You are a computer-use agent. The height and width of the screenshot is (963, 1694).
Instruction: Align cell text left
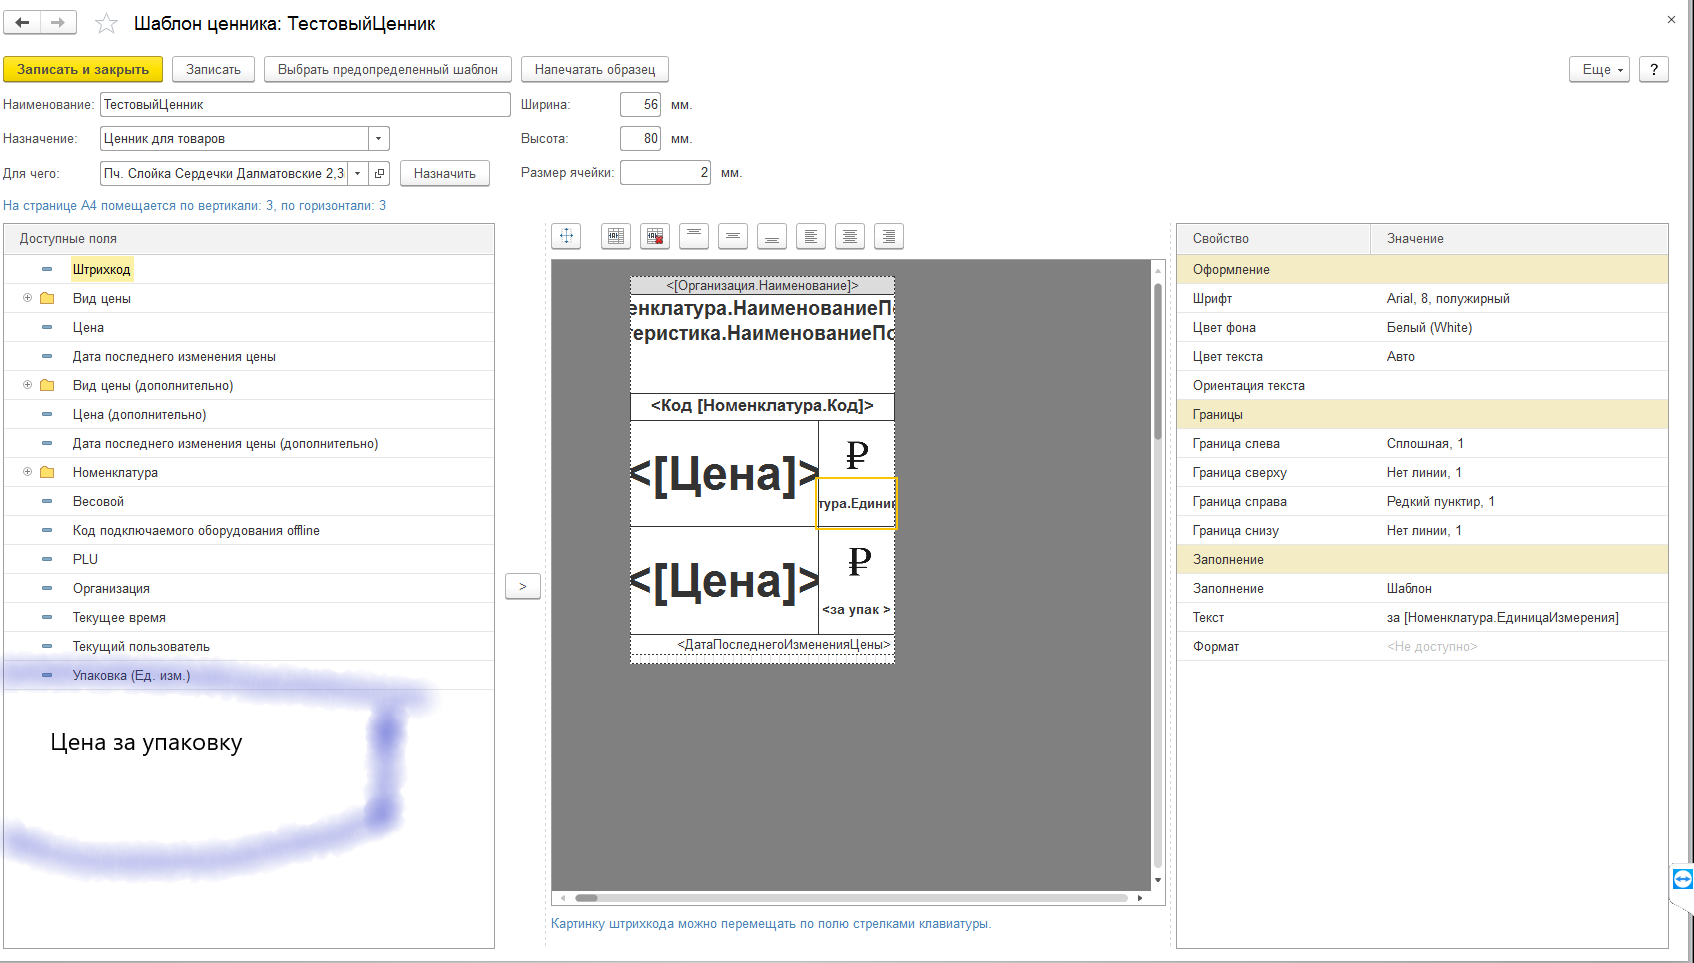coord(811,236)
